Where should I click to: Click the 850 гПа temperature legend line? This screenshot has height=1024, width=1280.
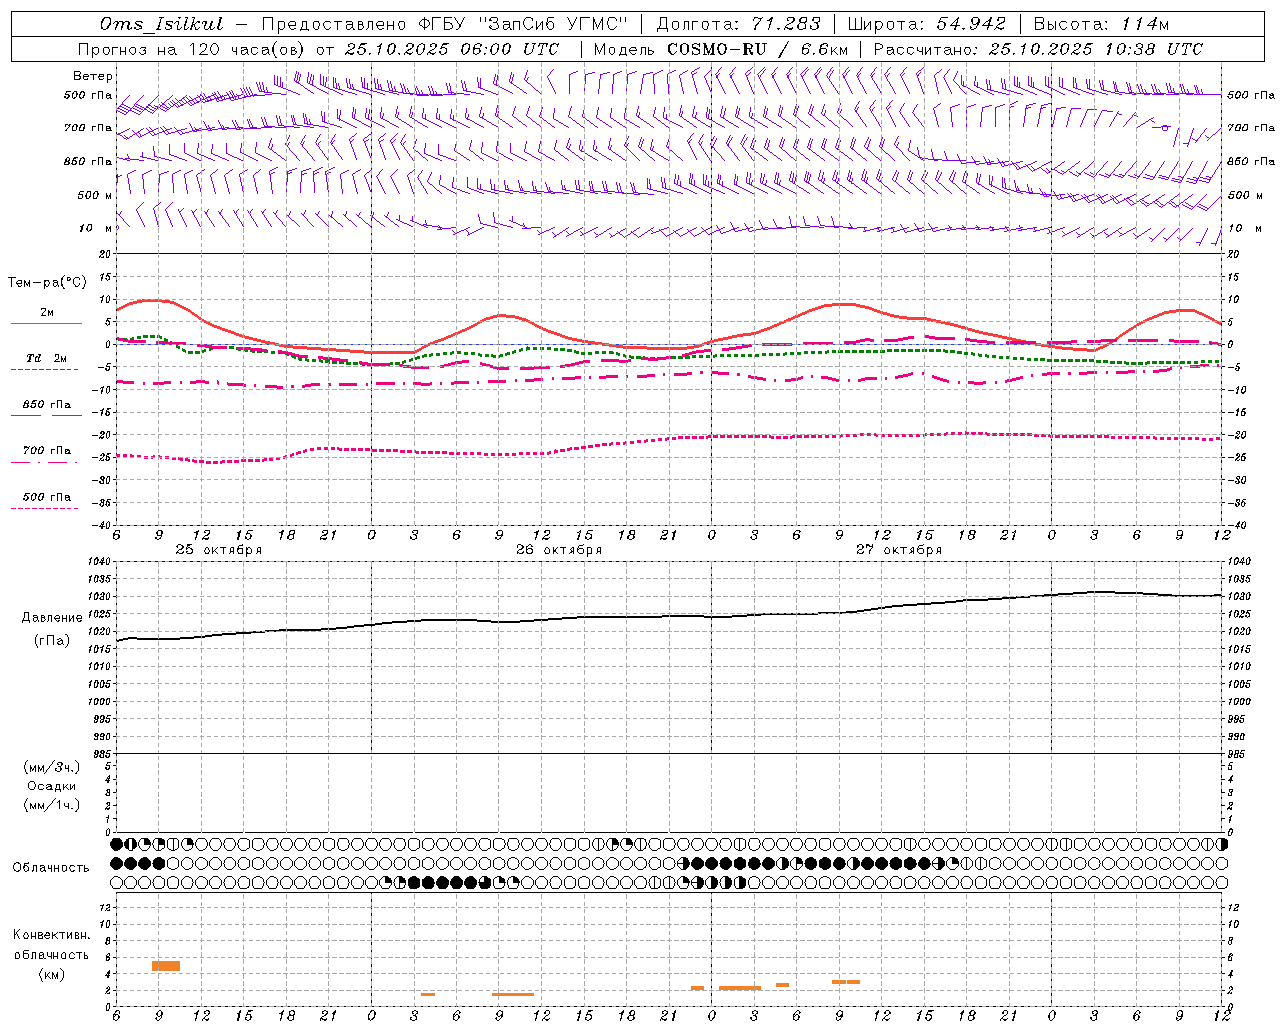[x=45, y=415]
